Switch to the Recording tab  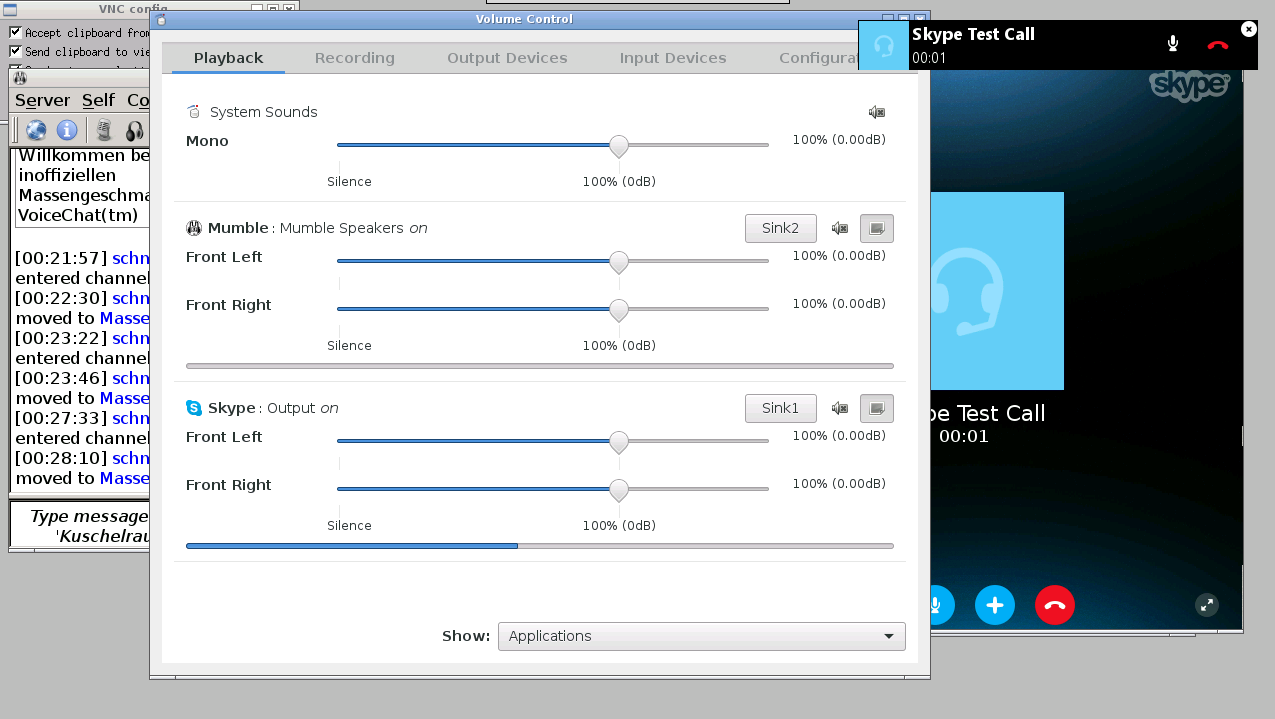(355, 58)
